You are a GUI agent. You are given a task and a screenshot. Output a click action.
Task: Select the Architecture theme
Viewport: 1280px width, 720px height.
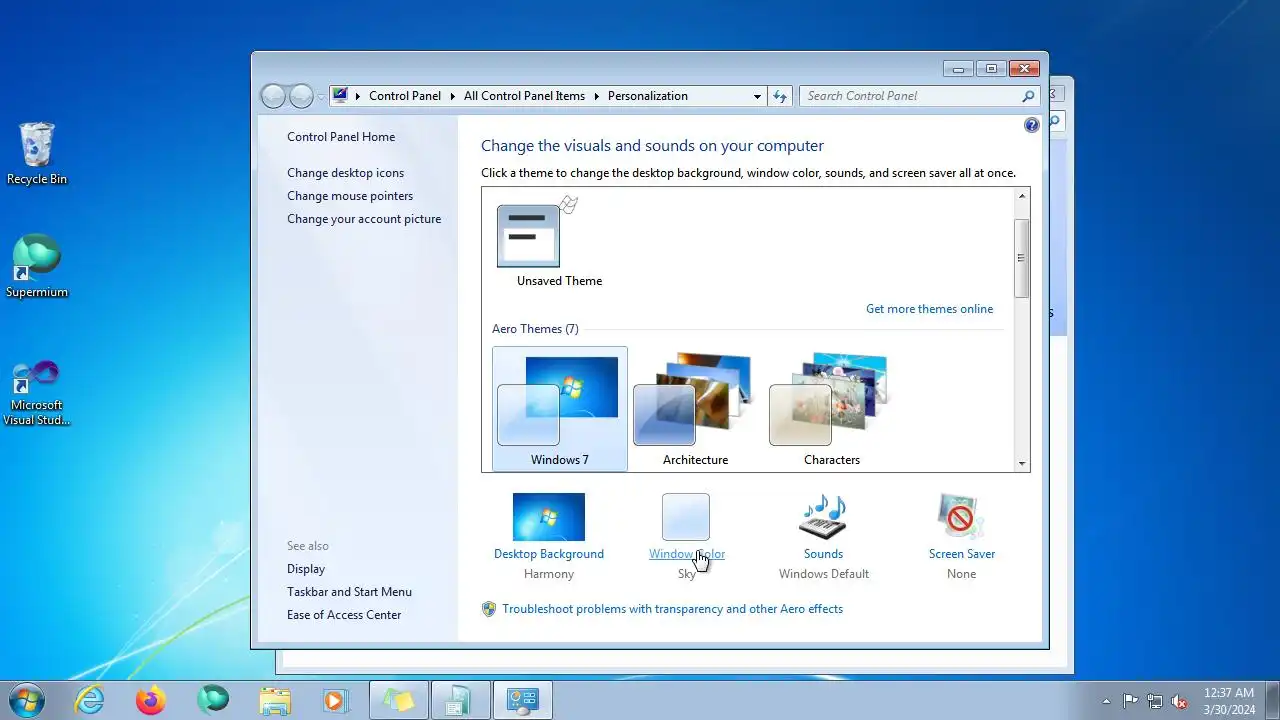tap(696, 409)
